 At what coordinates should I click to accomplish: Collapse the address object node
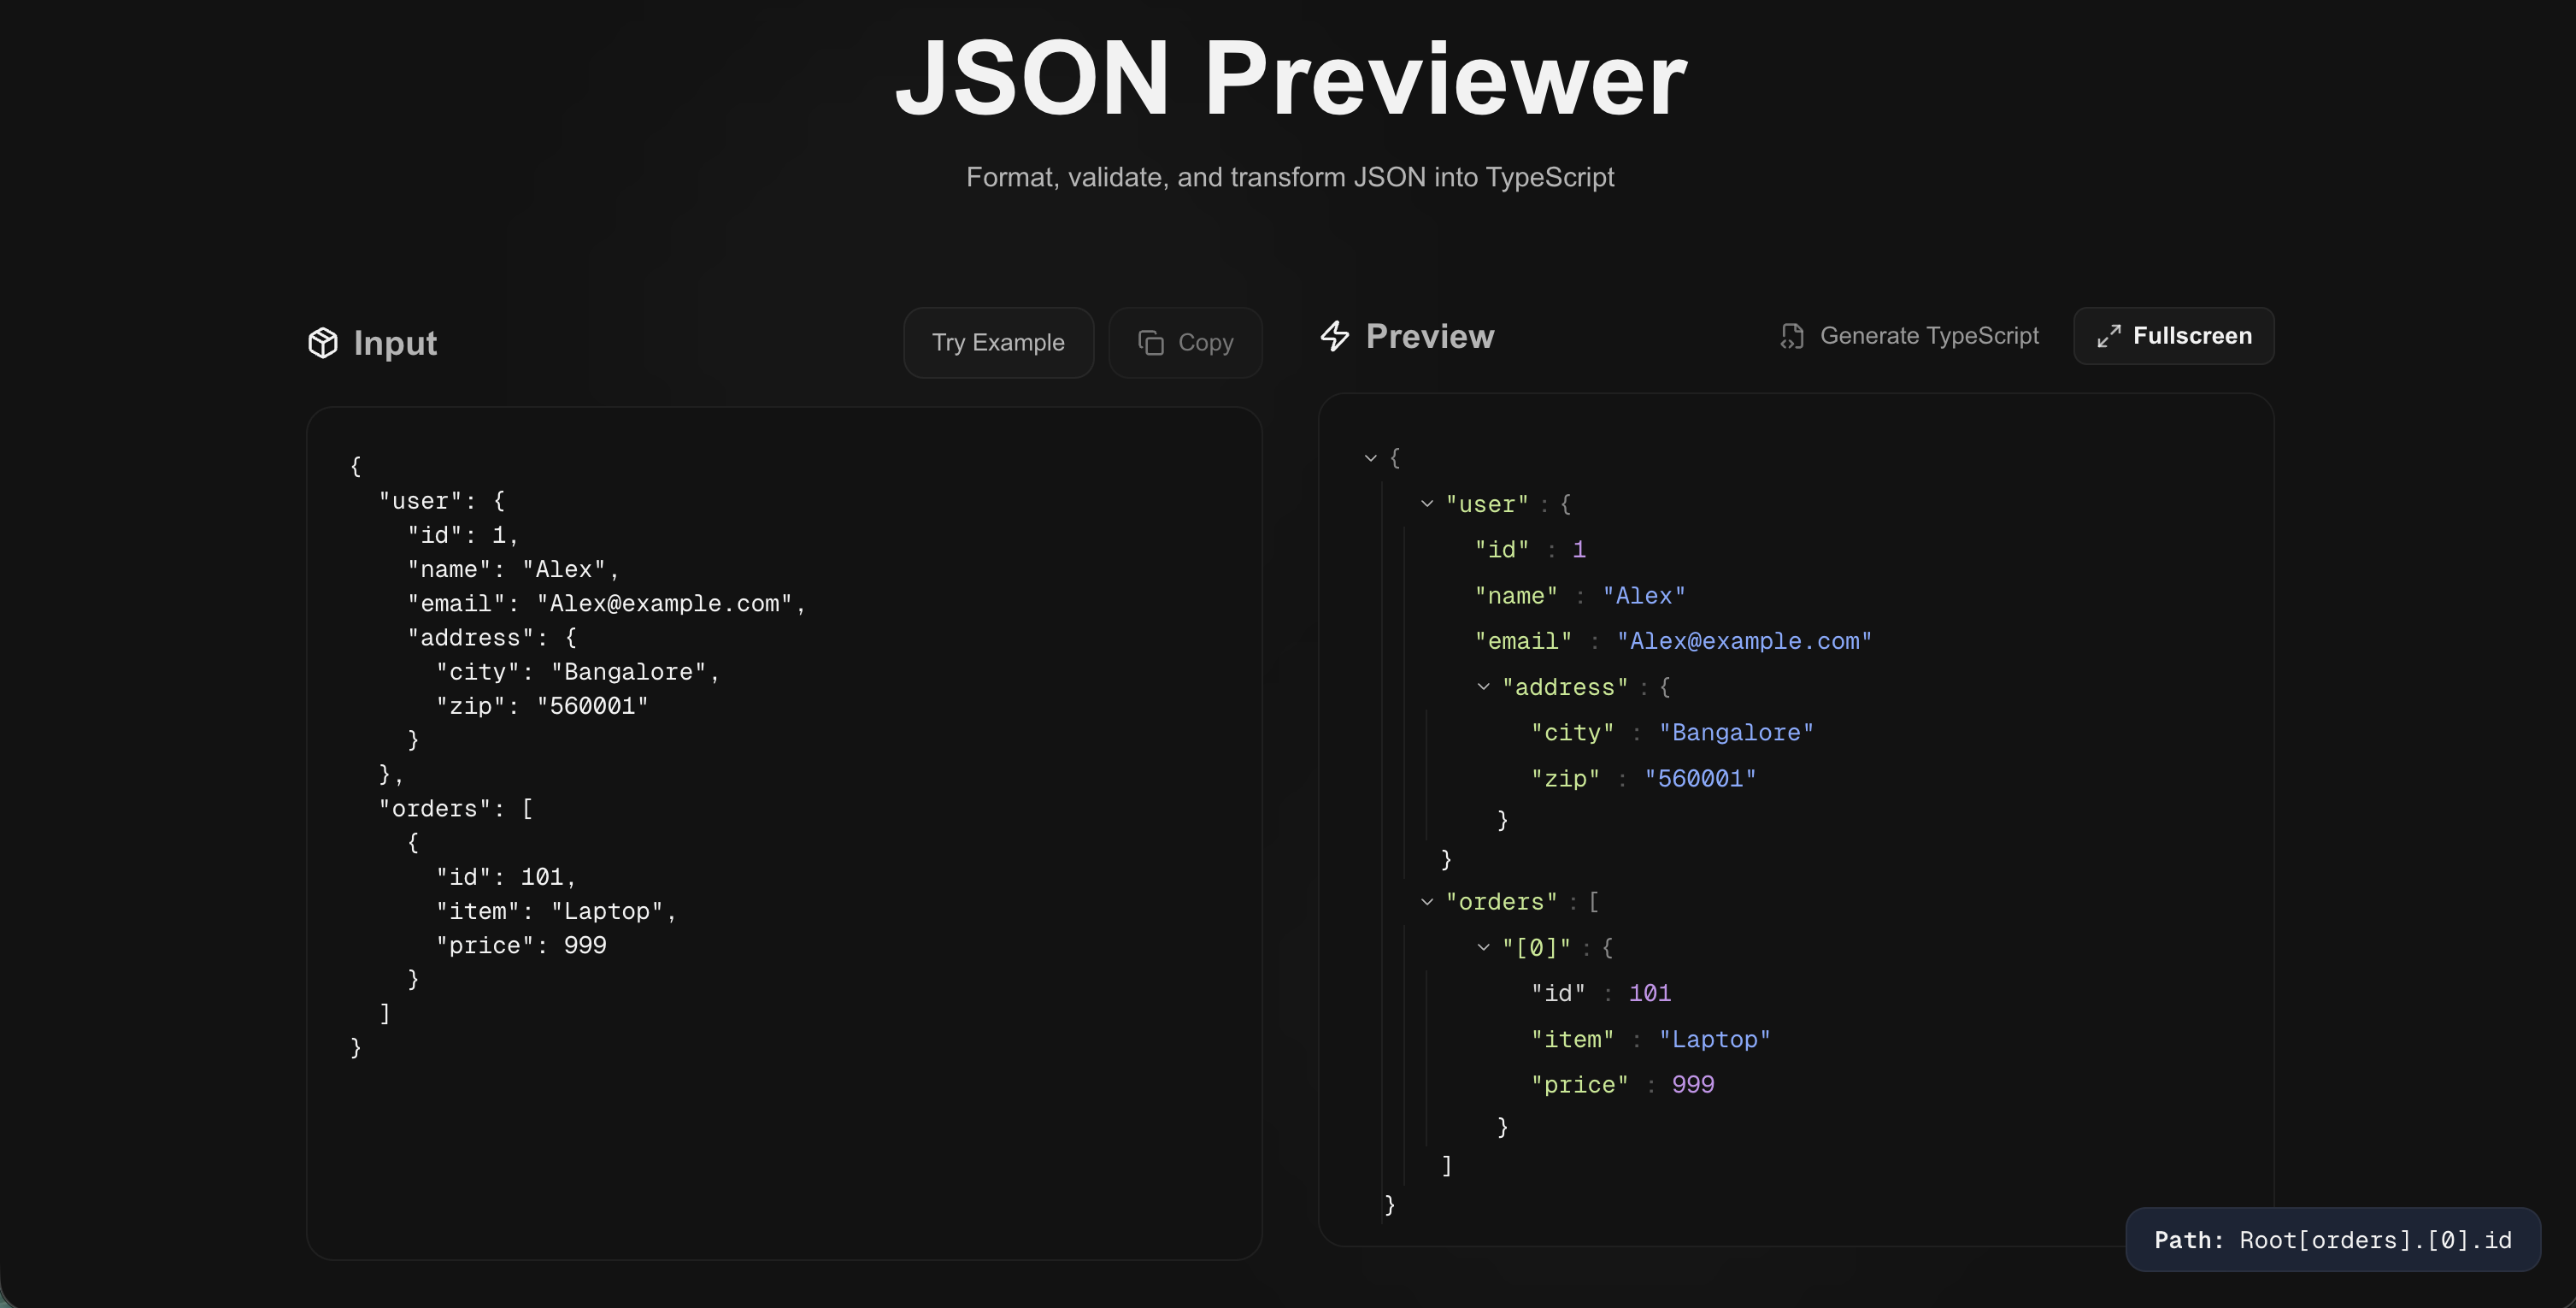[1482, 687]
